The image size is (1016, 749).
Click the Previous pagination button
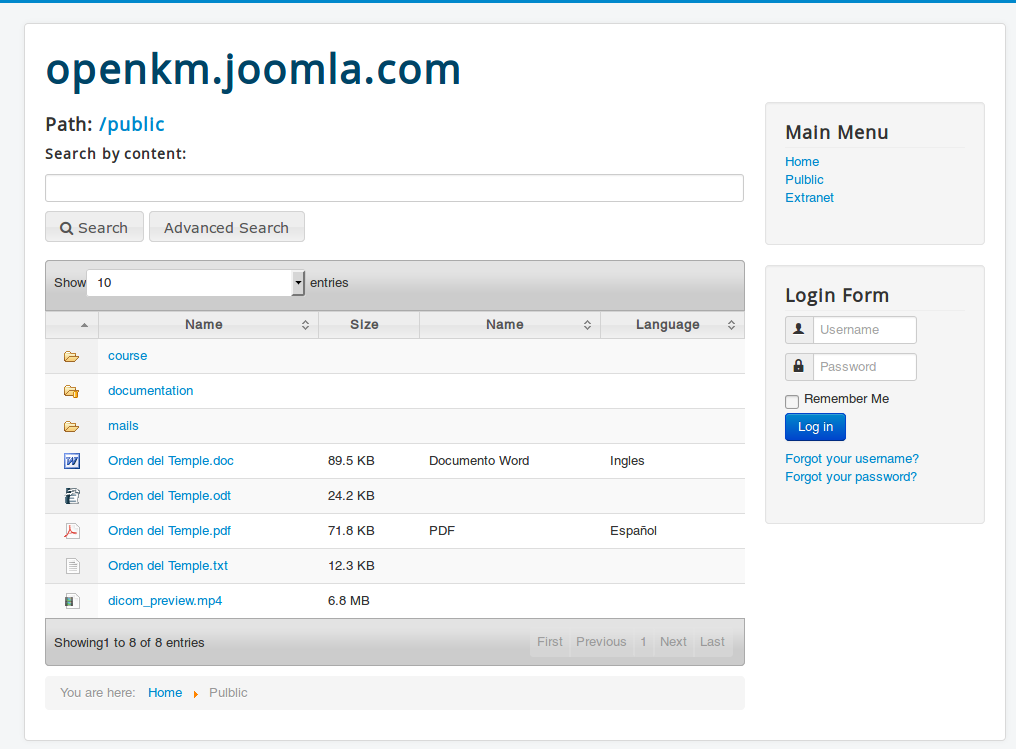[x=601, y=642]
